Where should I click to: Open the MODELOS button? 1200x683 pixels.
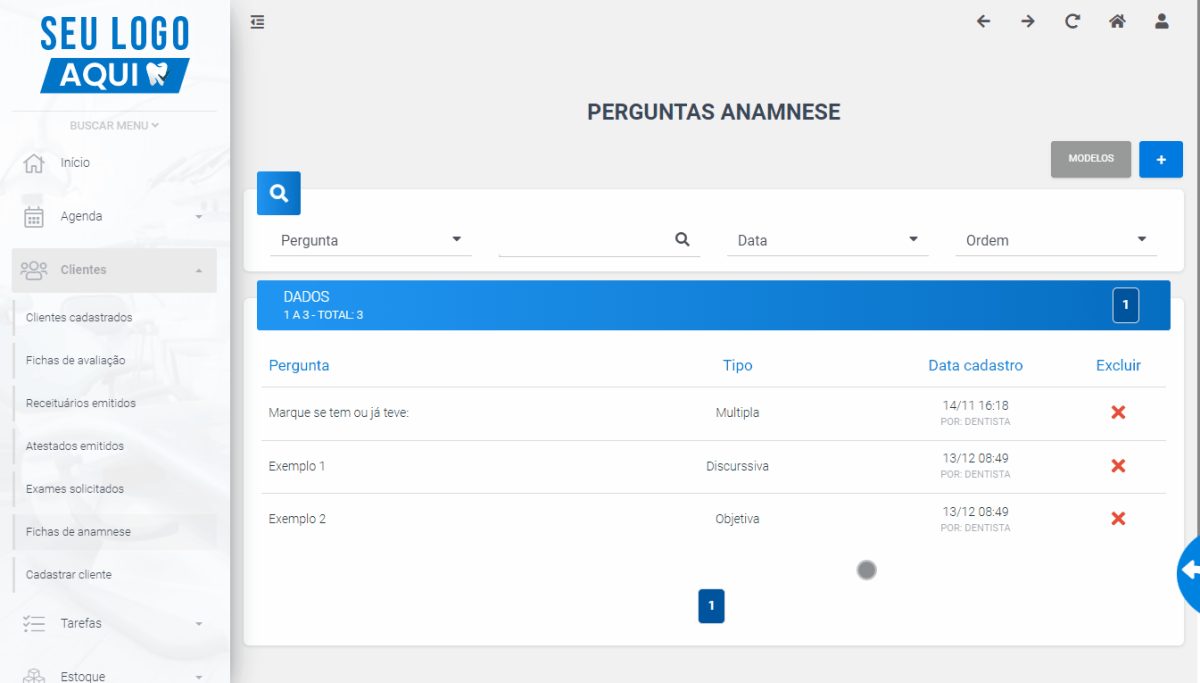[1091, 159]
